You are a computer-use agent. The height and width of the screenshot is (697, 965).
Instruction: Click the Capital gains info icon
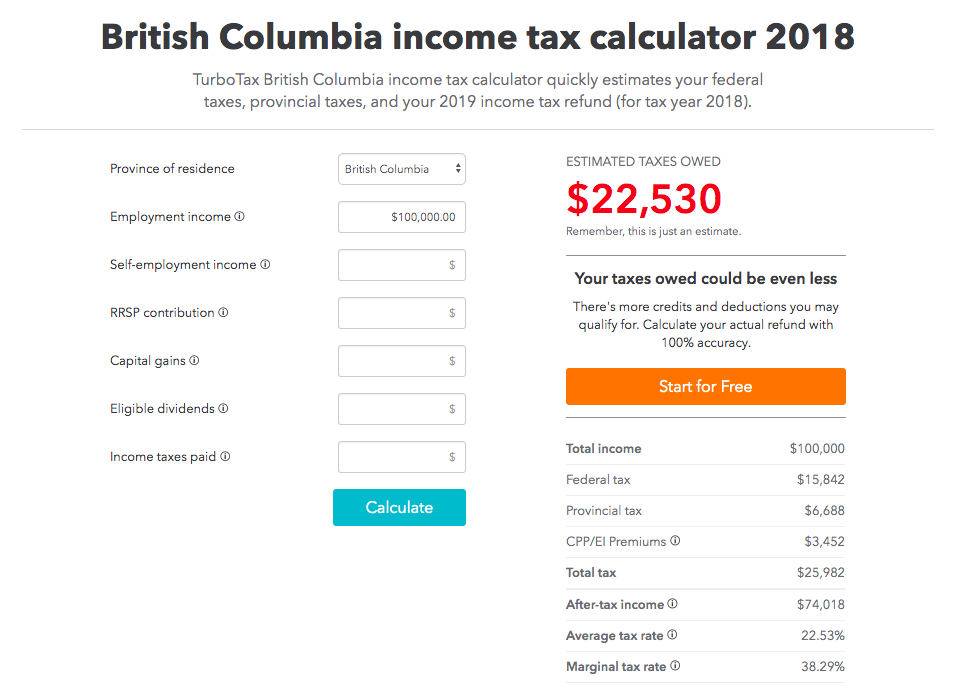point(194,361)
